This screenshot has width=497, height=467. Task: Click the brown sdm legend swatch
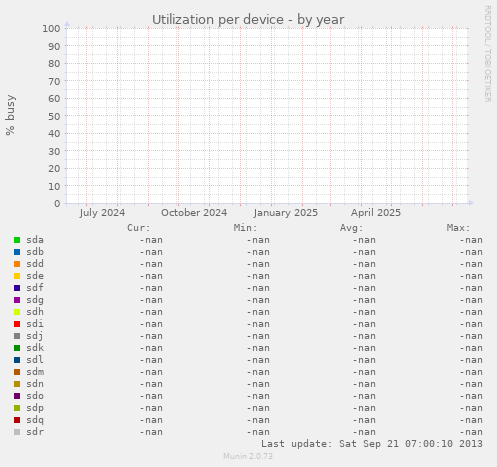17,372
